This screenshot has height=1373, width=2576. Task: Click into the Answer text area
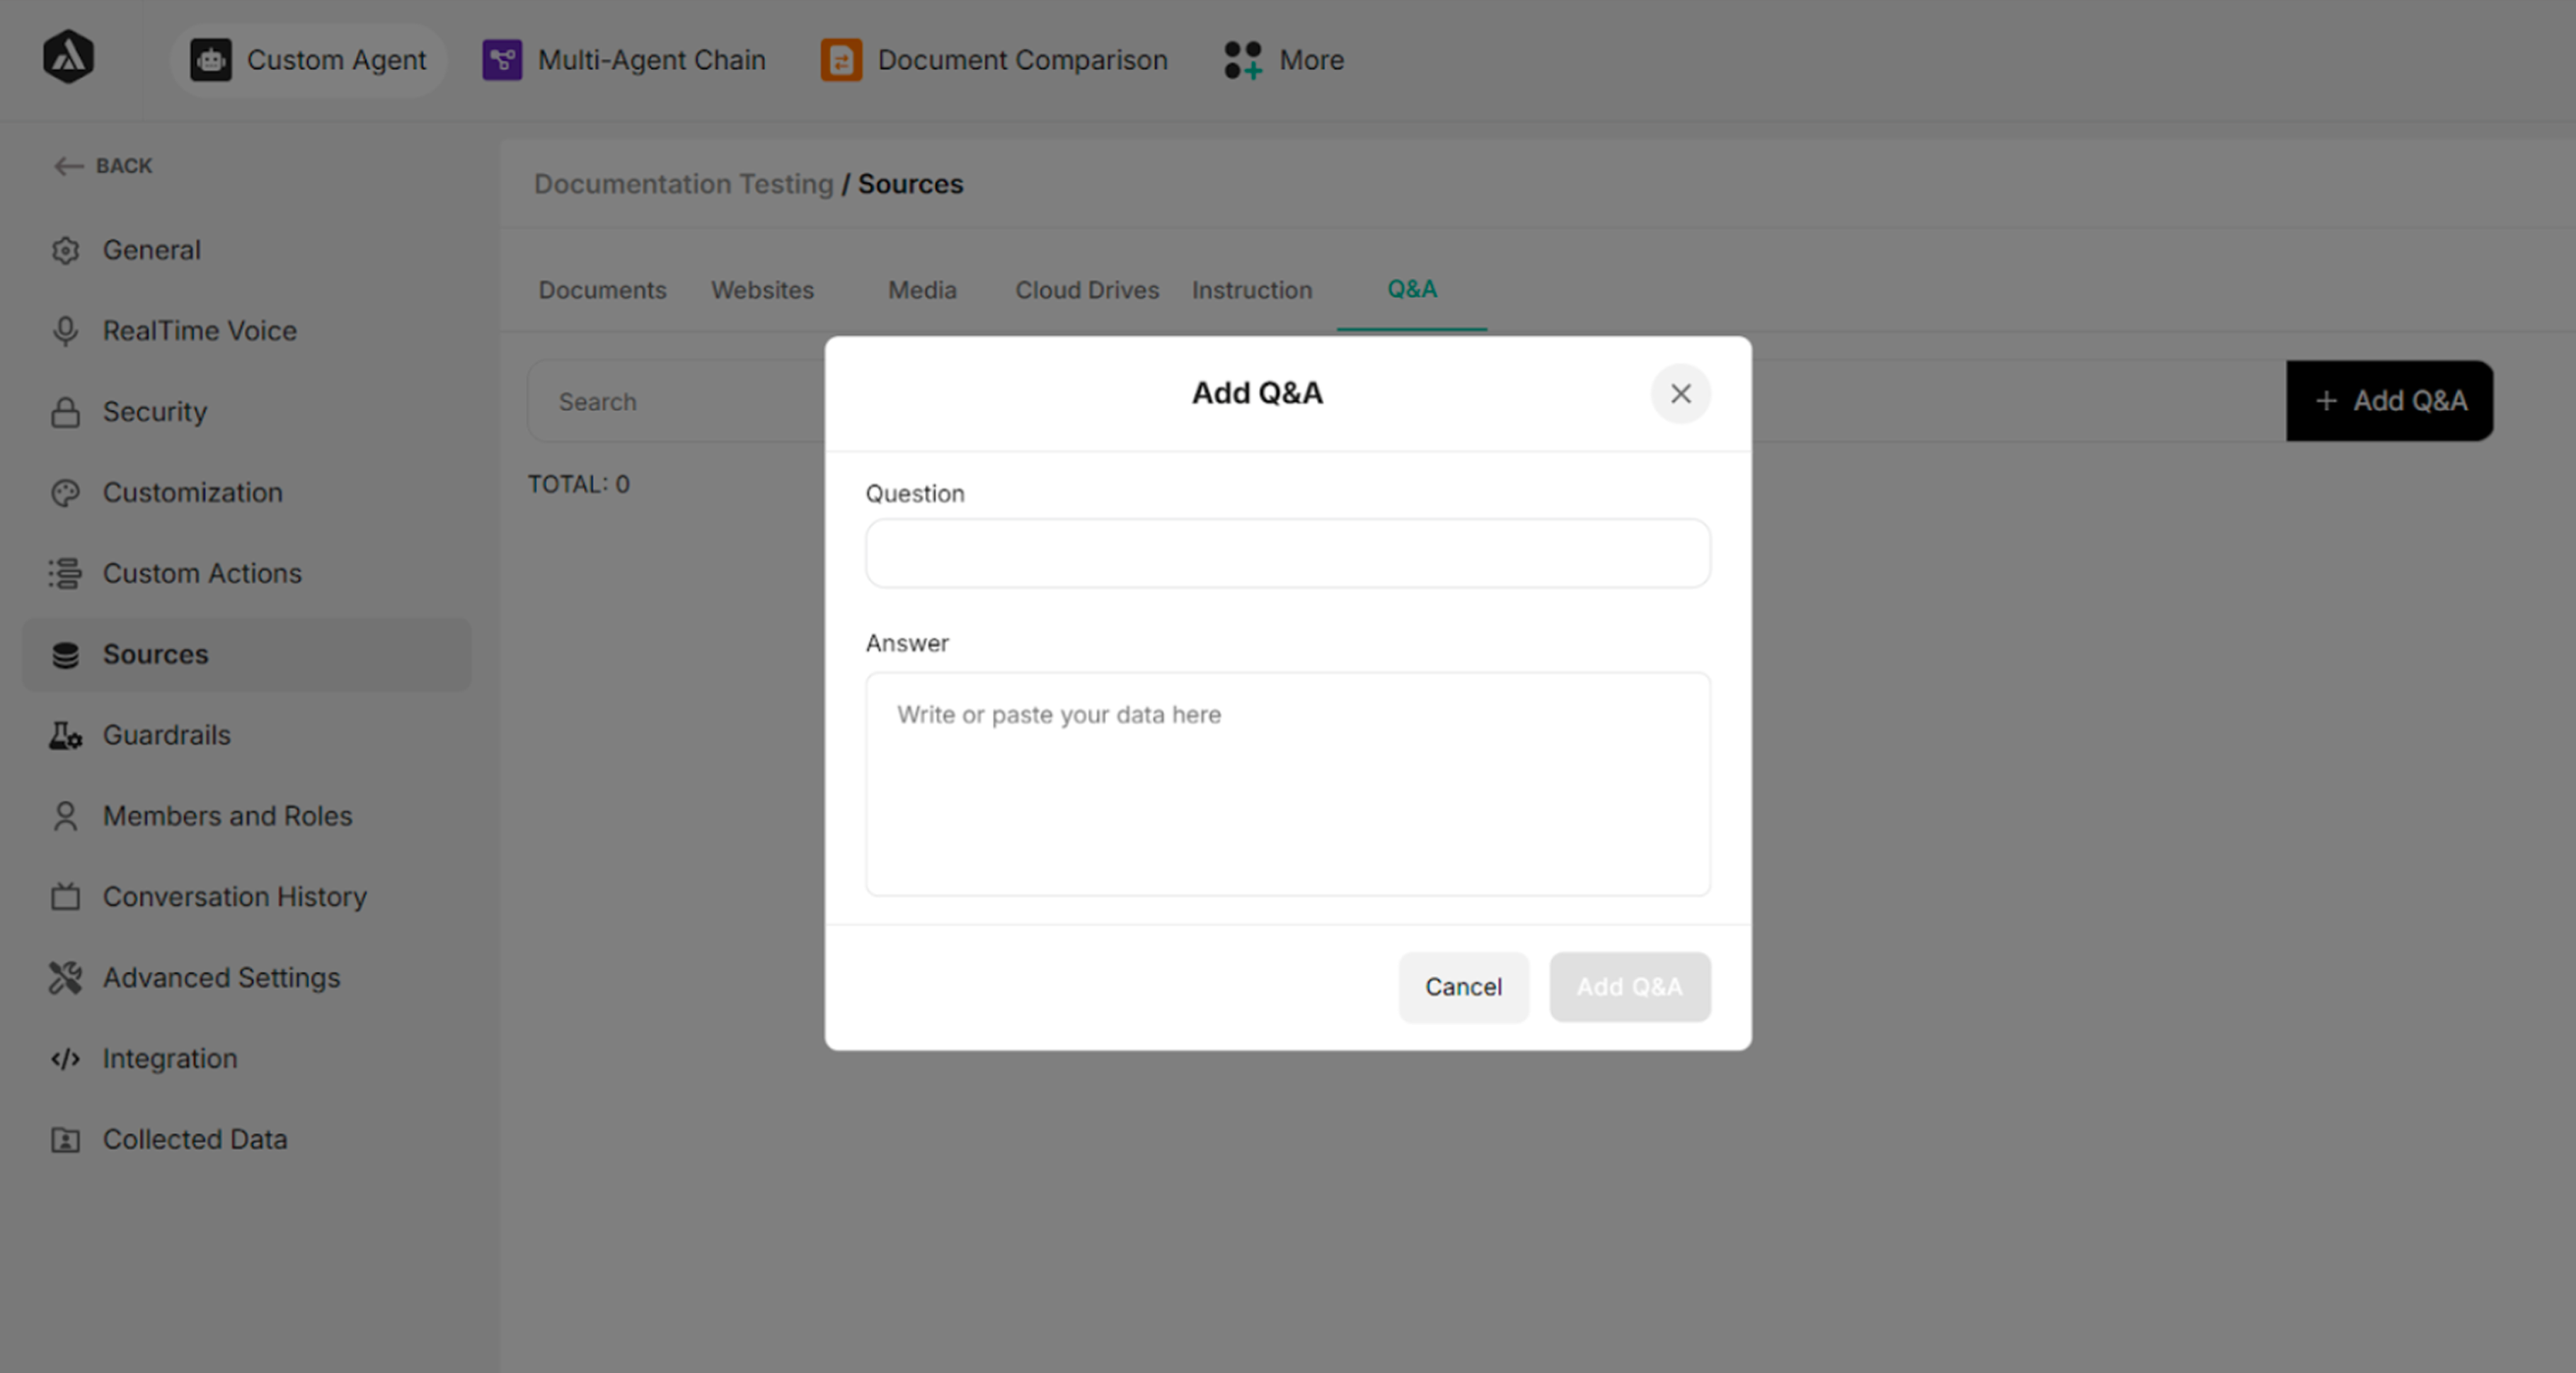(1287, 784)
